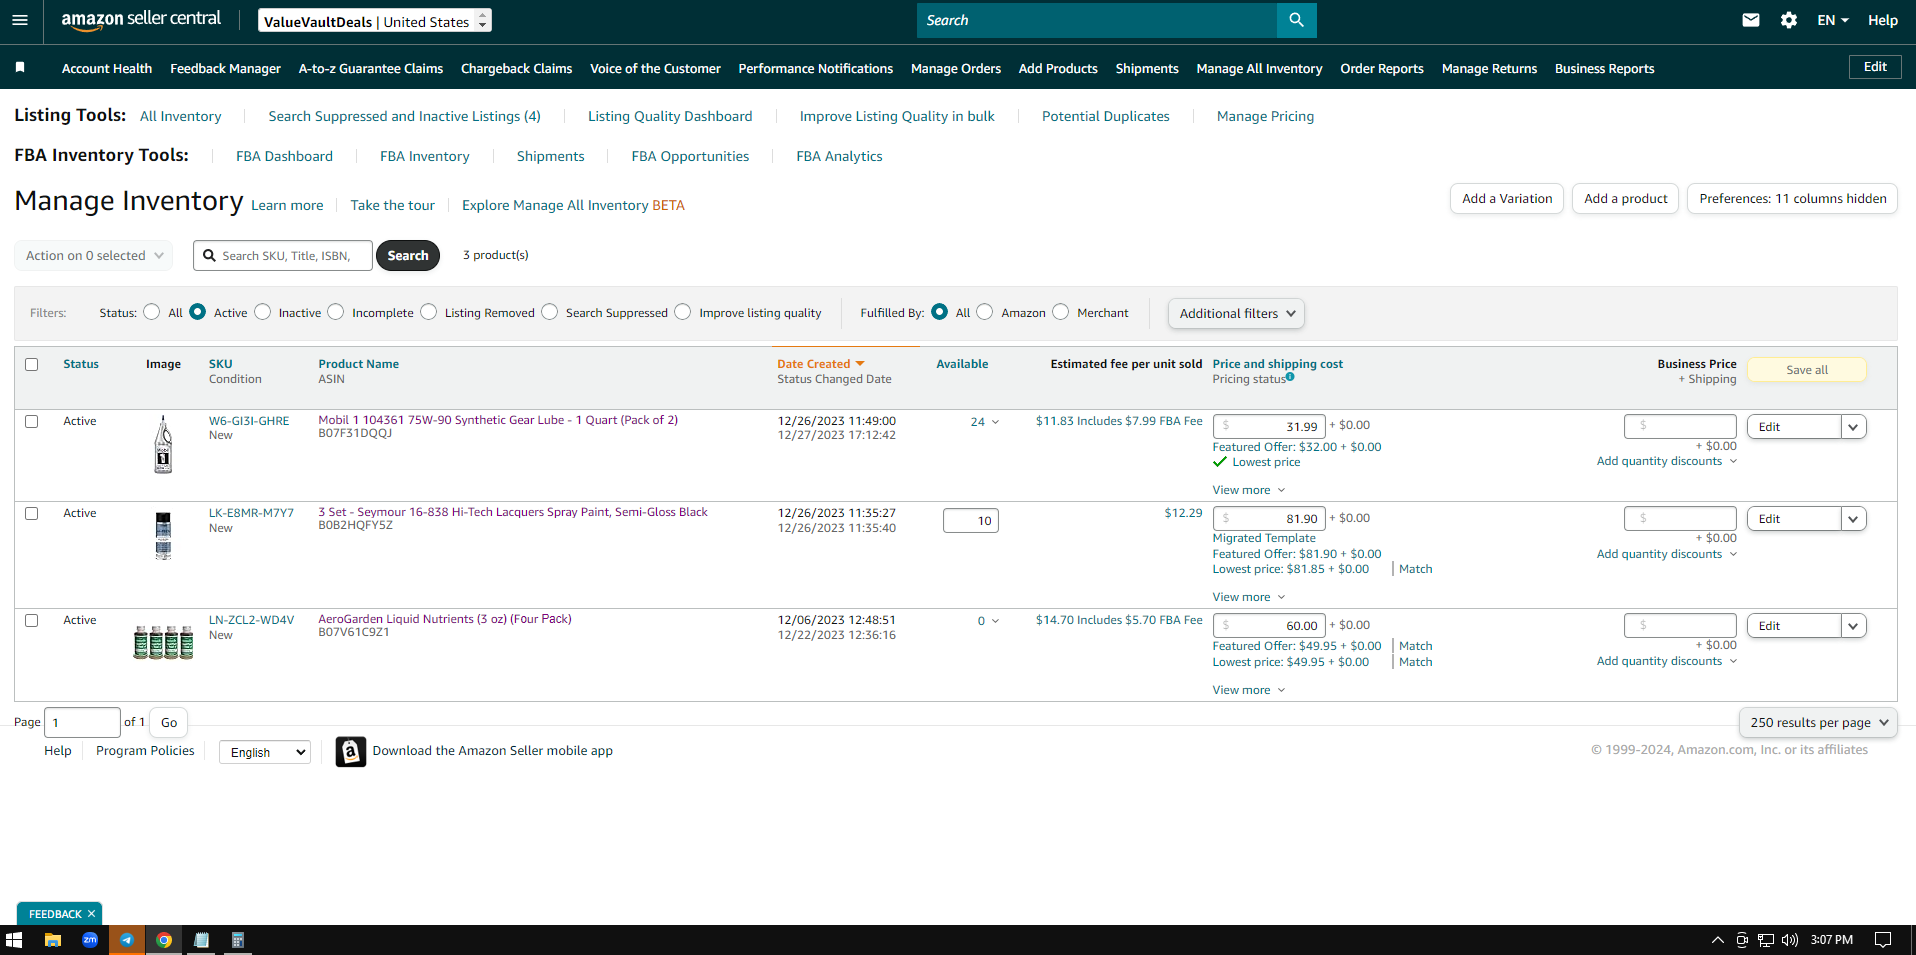Open Account Health in navigation bar

107,68
